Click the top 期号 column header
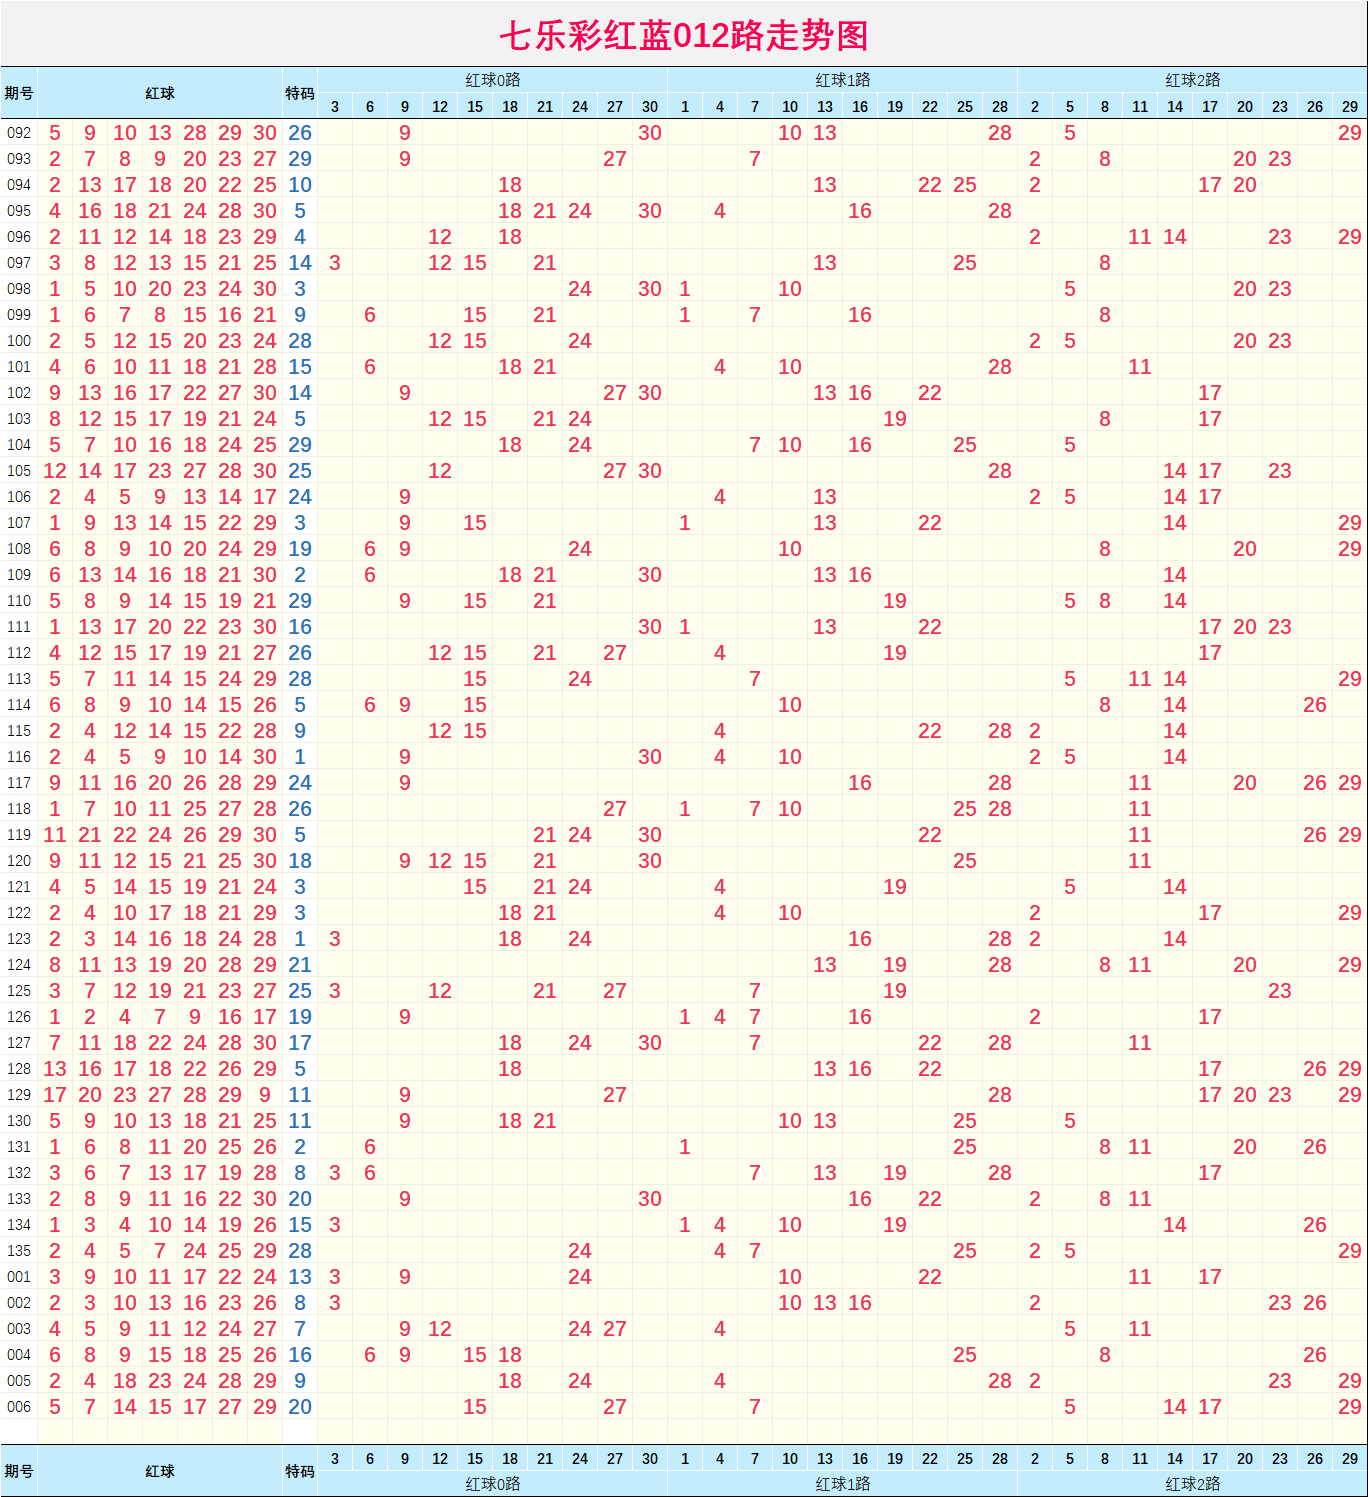The height and width of the screenshot is (1497, 1368). click(x=19, y=93)
